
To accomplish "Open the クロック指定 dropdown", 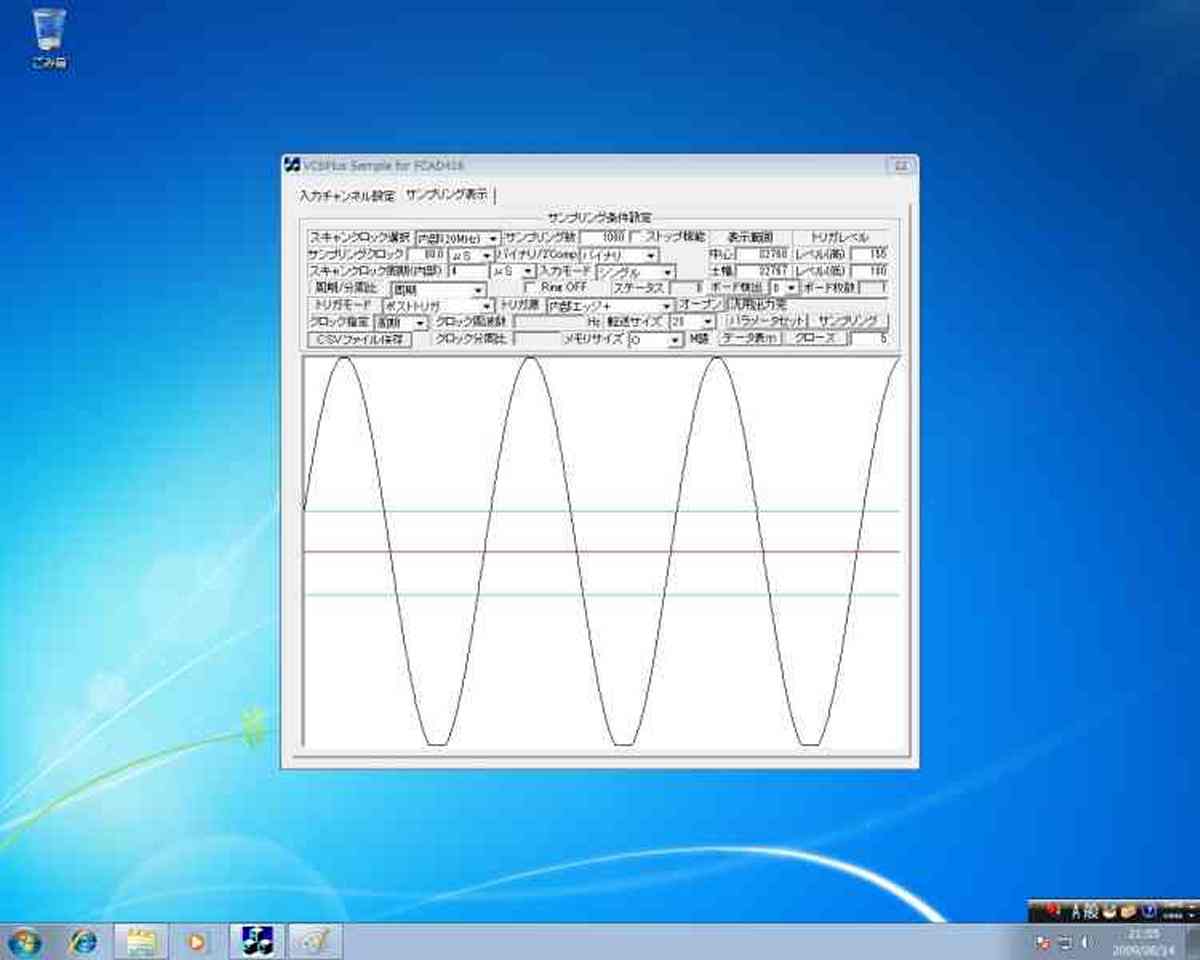I will 400,323.
